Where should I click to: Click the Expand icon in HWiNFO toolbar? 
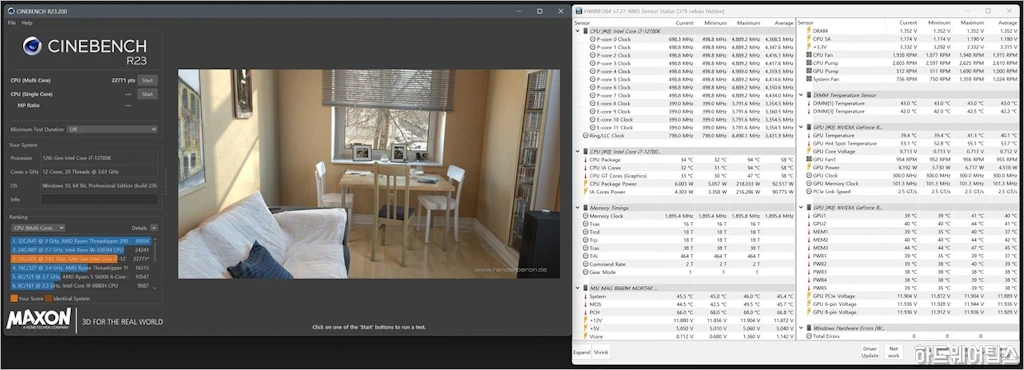tap(581, 352)
